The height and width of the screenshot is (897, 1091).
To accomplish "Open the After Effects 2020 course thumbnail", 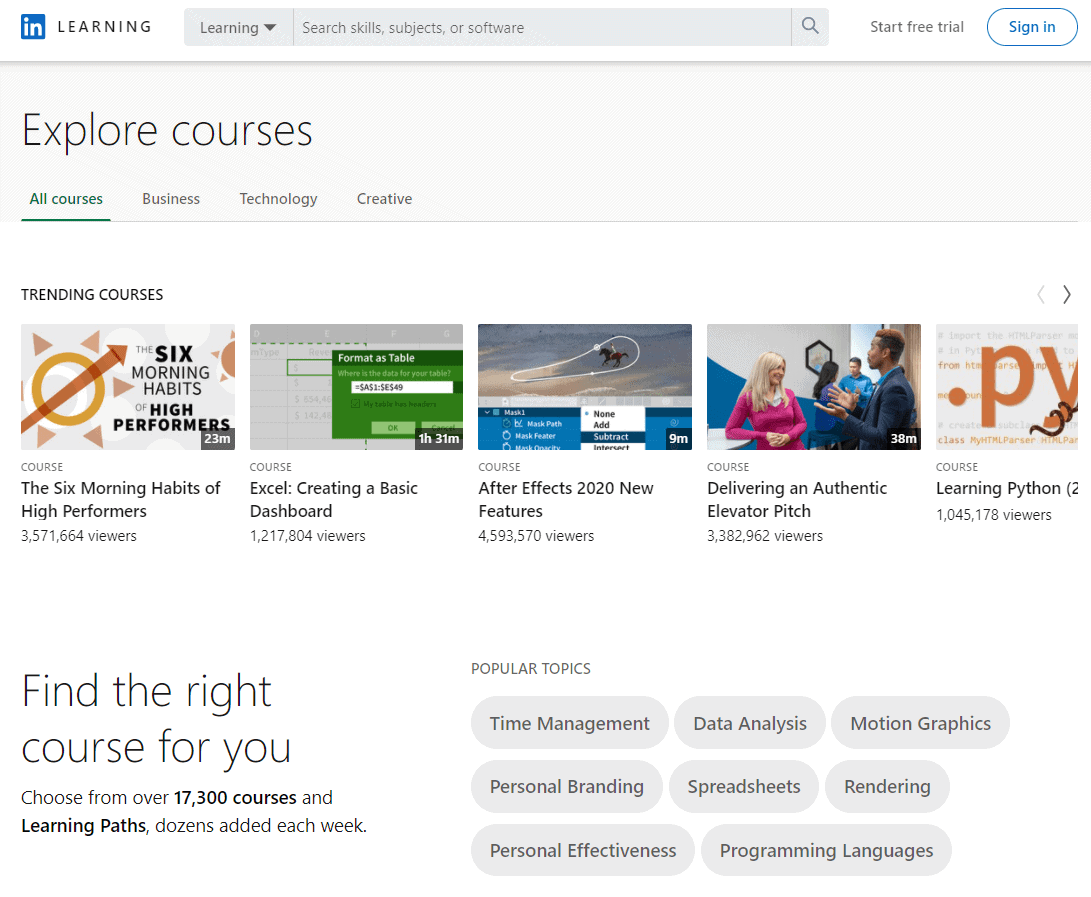I will pos(584,387).
